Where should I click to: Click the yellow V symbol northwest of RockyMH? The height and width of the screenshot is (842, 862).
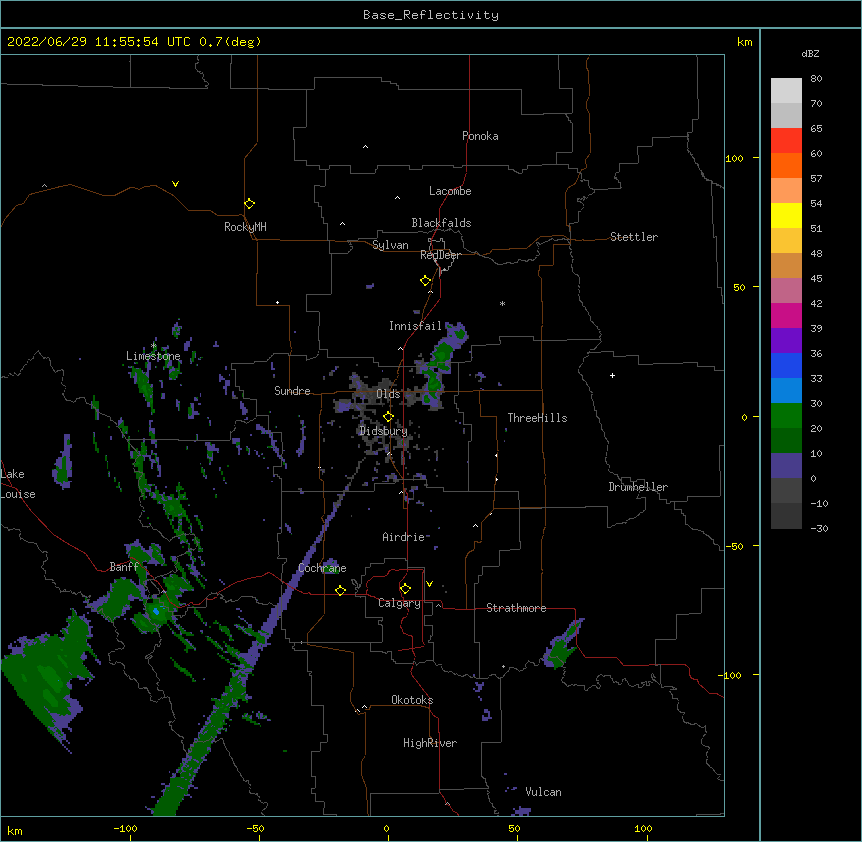175,184
